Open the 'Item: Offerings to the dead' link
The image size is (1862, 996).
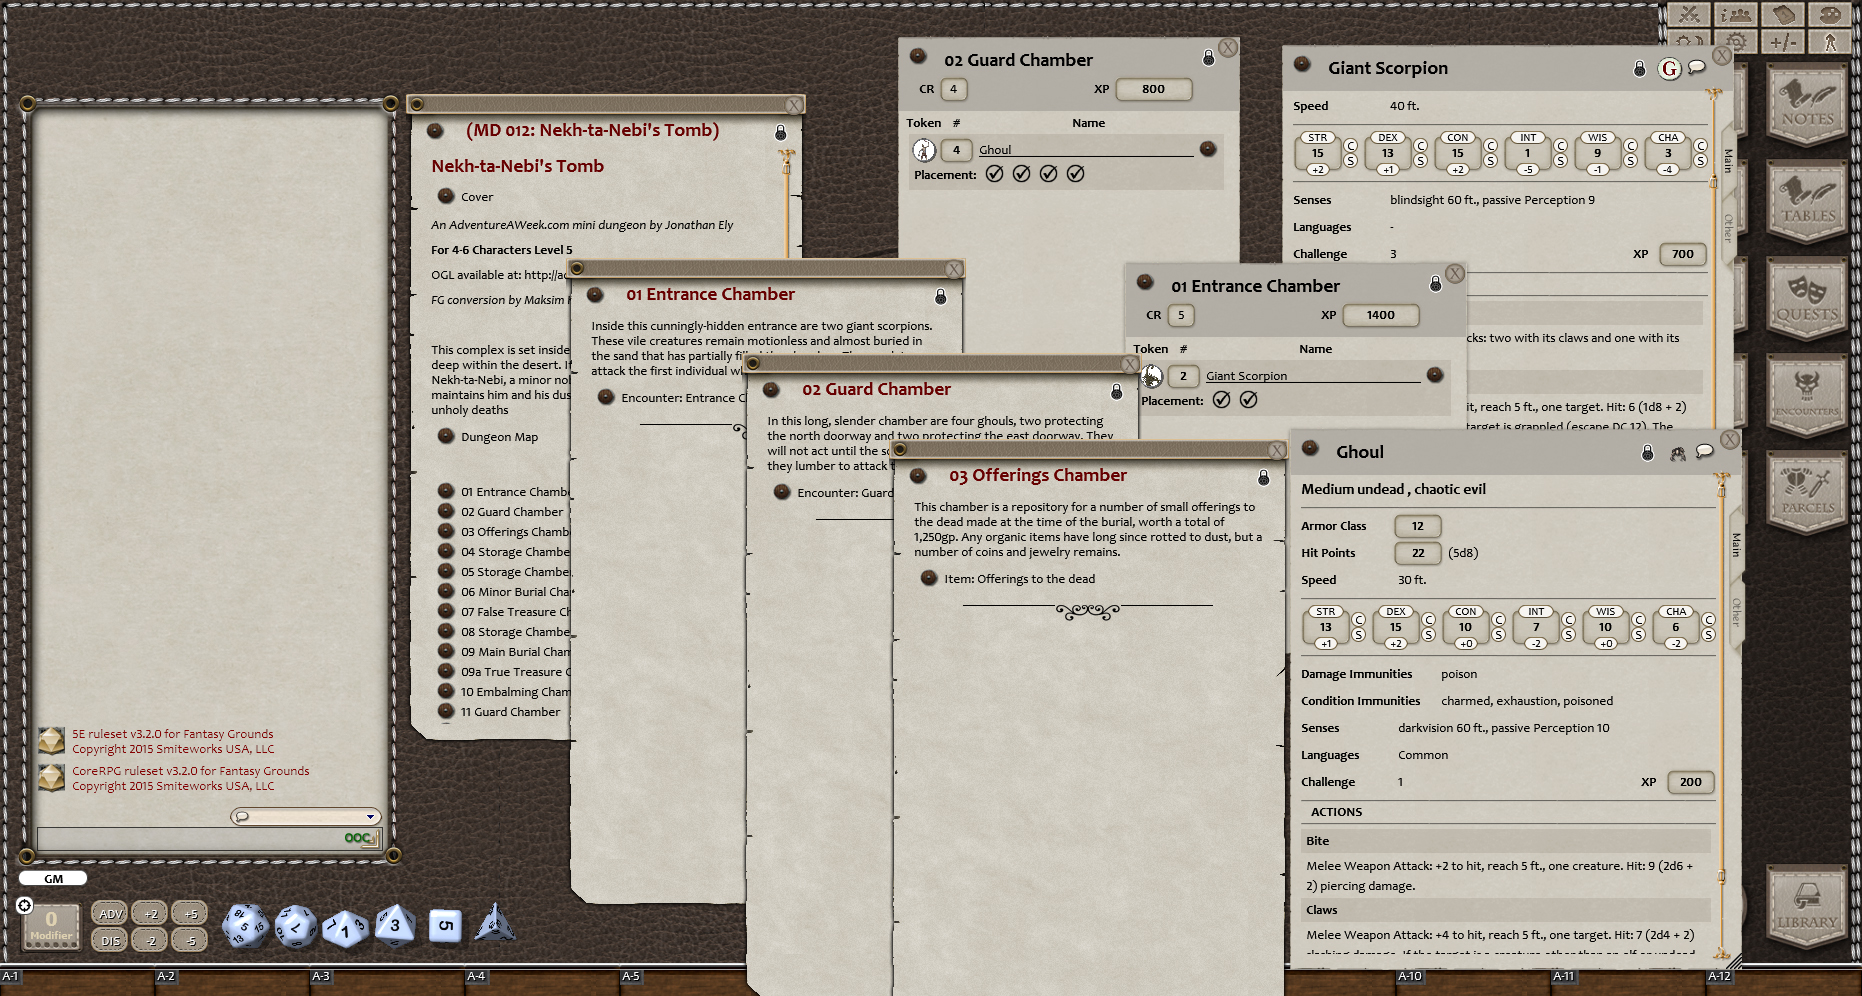click(x=1018, y=579)
